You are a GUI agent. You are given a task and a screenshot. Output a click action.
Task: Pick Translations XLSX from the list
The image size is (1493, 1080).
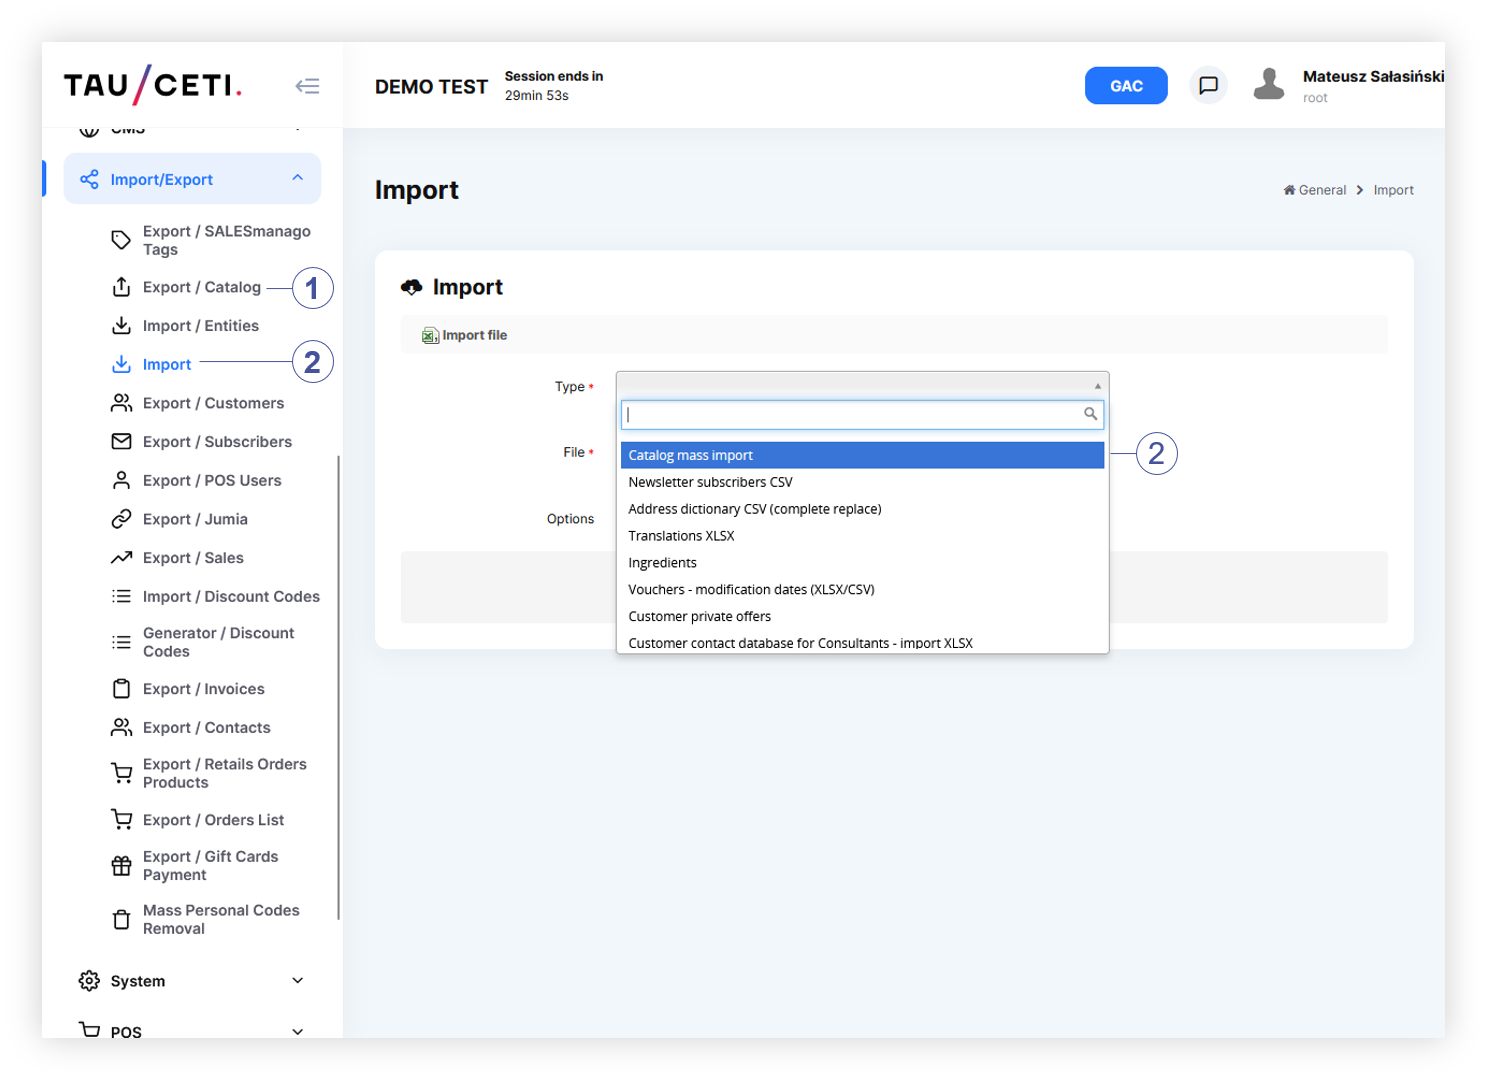tap(681, 536)
